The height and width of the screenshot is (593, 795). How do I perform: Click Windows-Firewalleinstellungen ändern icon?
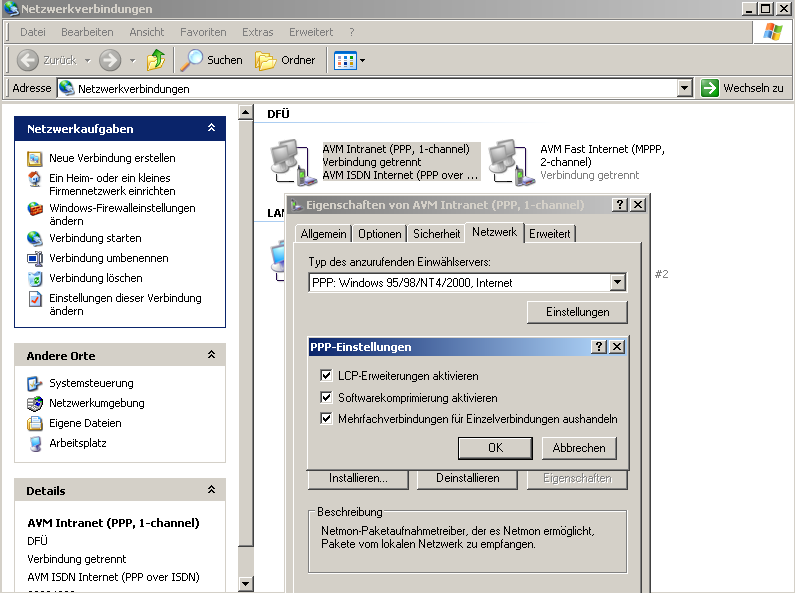point(34,209)
